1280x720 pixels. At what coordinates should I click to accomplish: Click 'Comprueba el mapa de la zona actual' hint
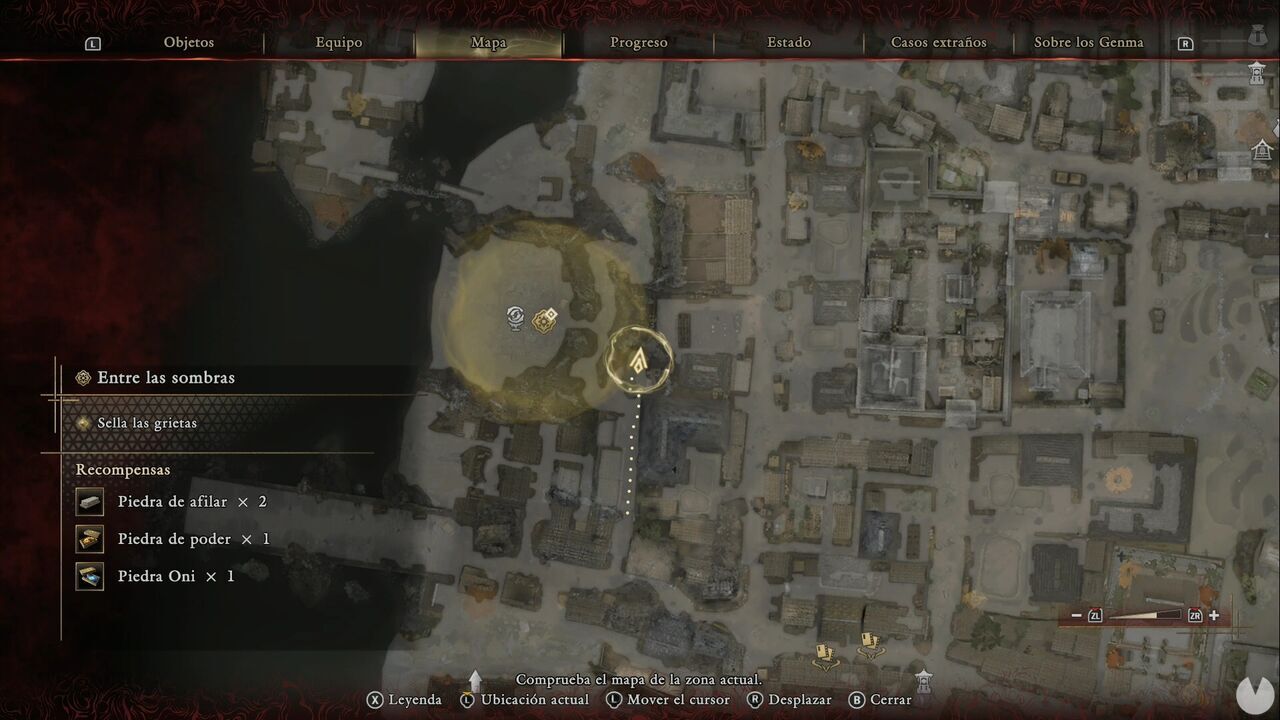(x=639, y=680)
